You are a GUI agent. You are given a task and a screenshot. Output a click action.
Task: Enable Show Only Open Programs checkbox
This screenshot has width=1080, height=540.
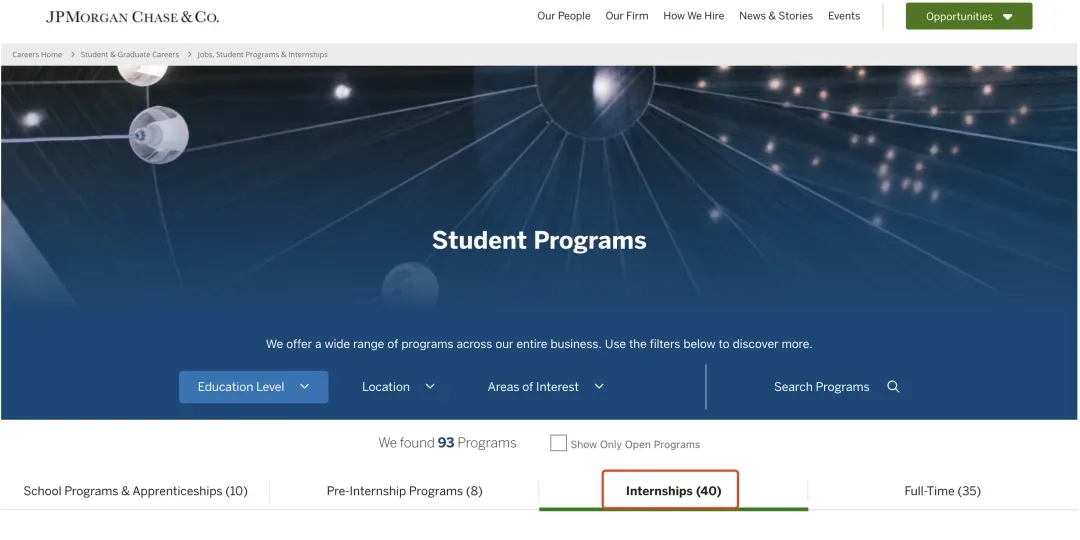click(558, 444)
